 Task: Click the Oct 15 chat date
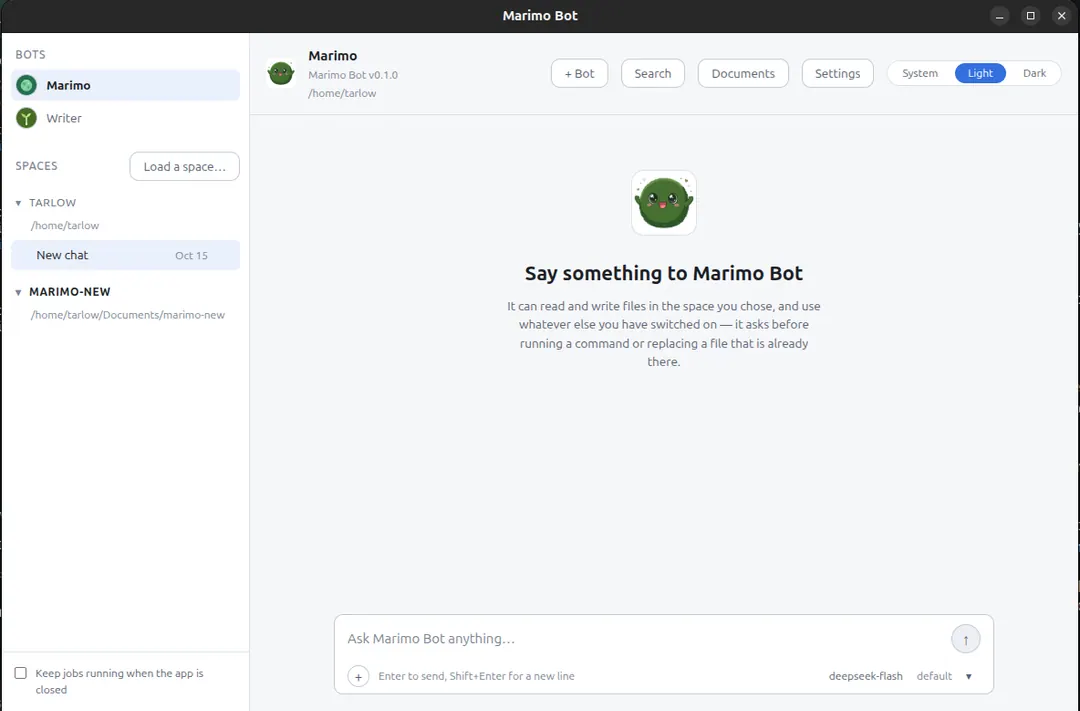click(191, 256)
